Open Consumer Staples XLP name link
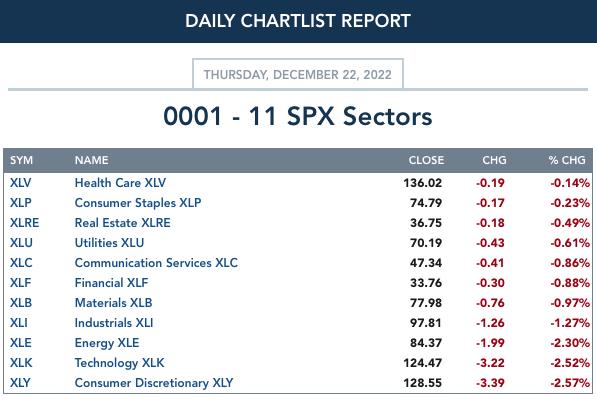This screenshot has width=597, height=399. pos(138,203)
